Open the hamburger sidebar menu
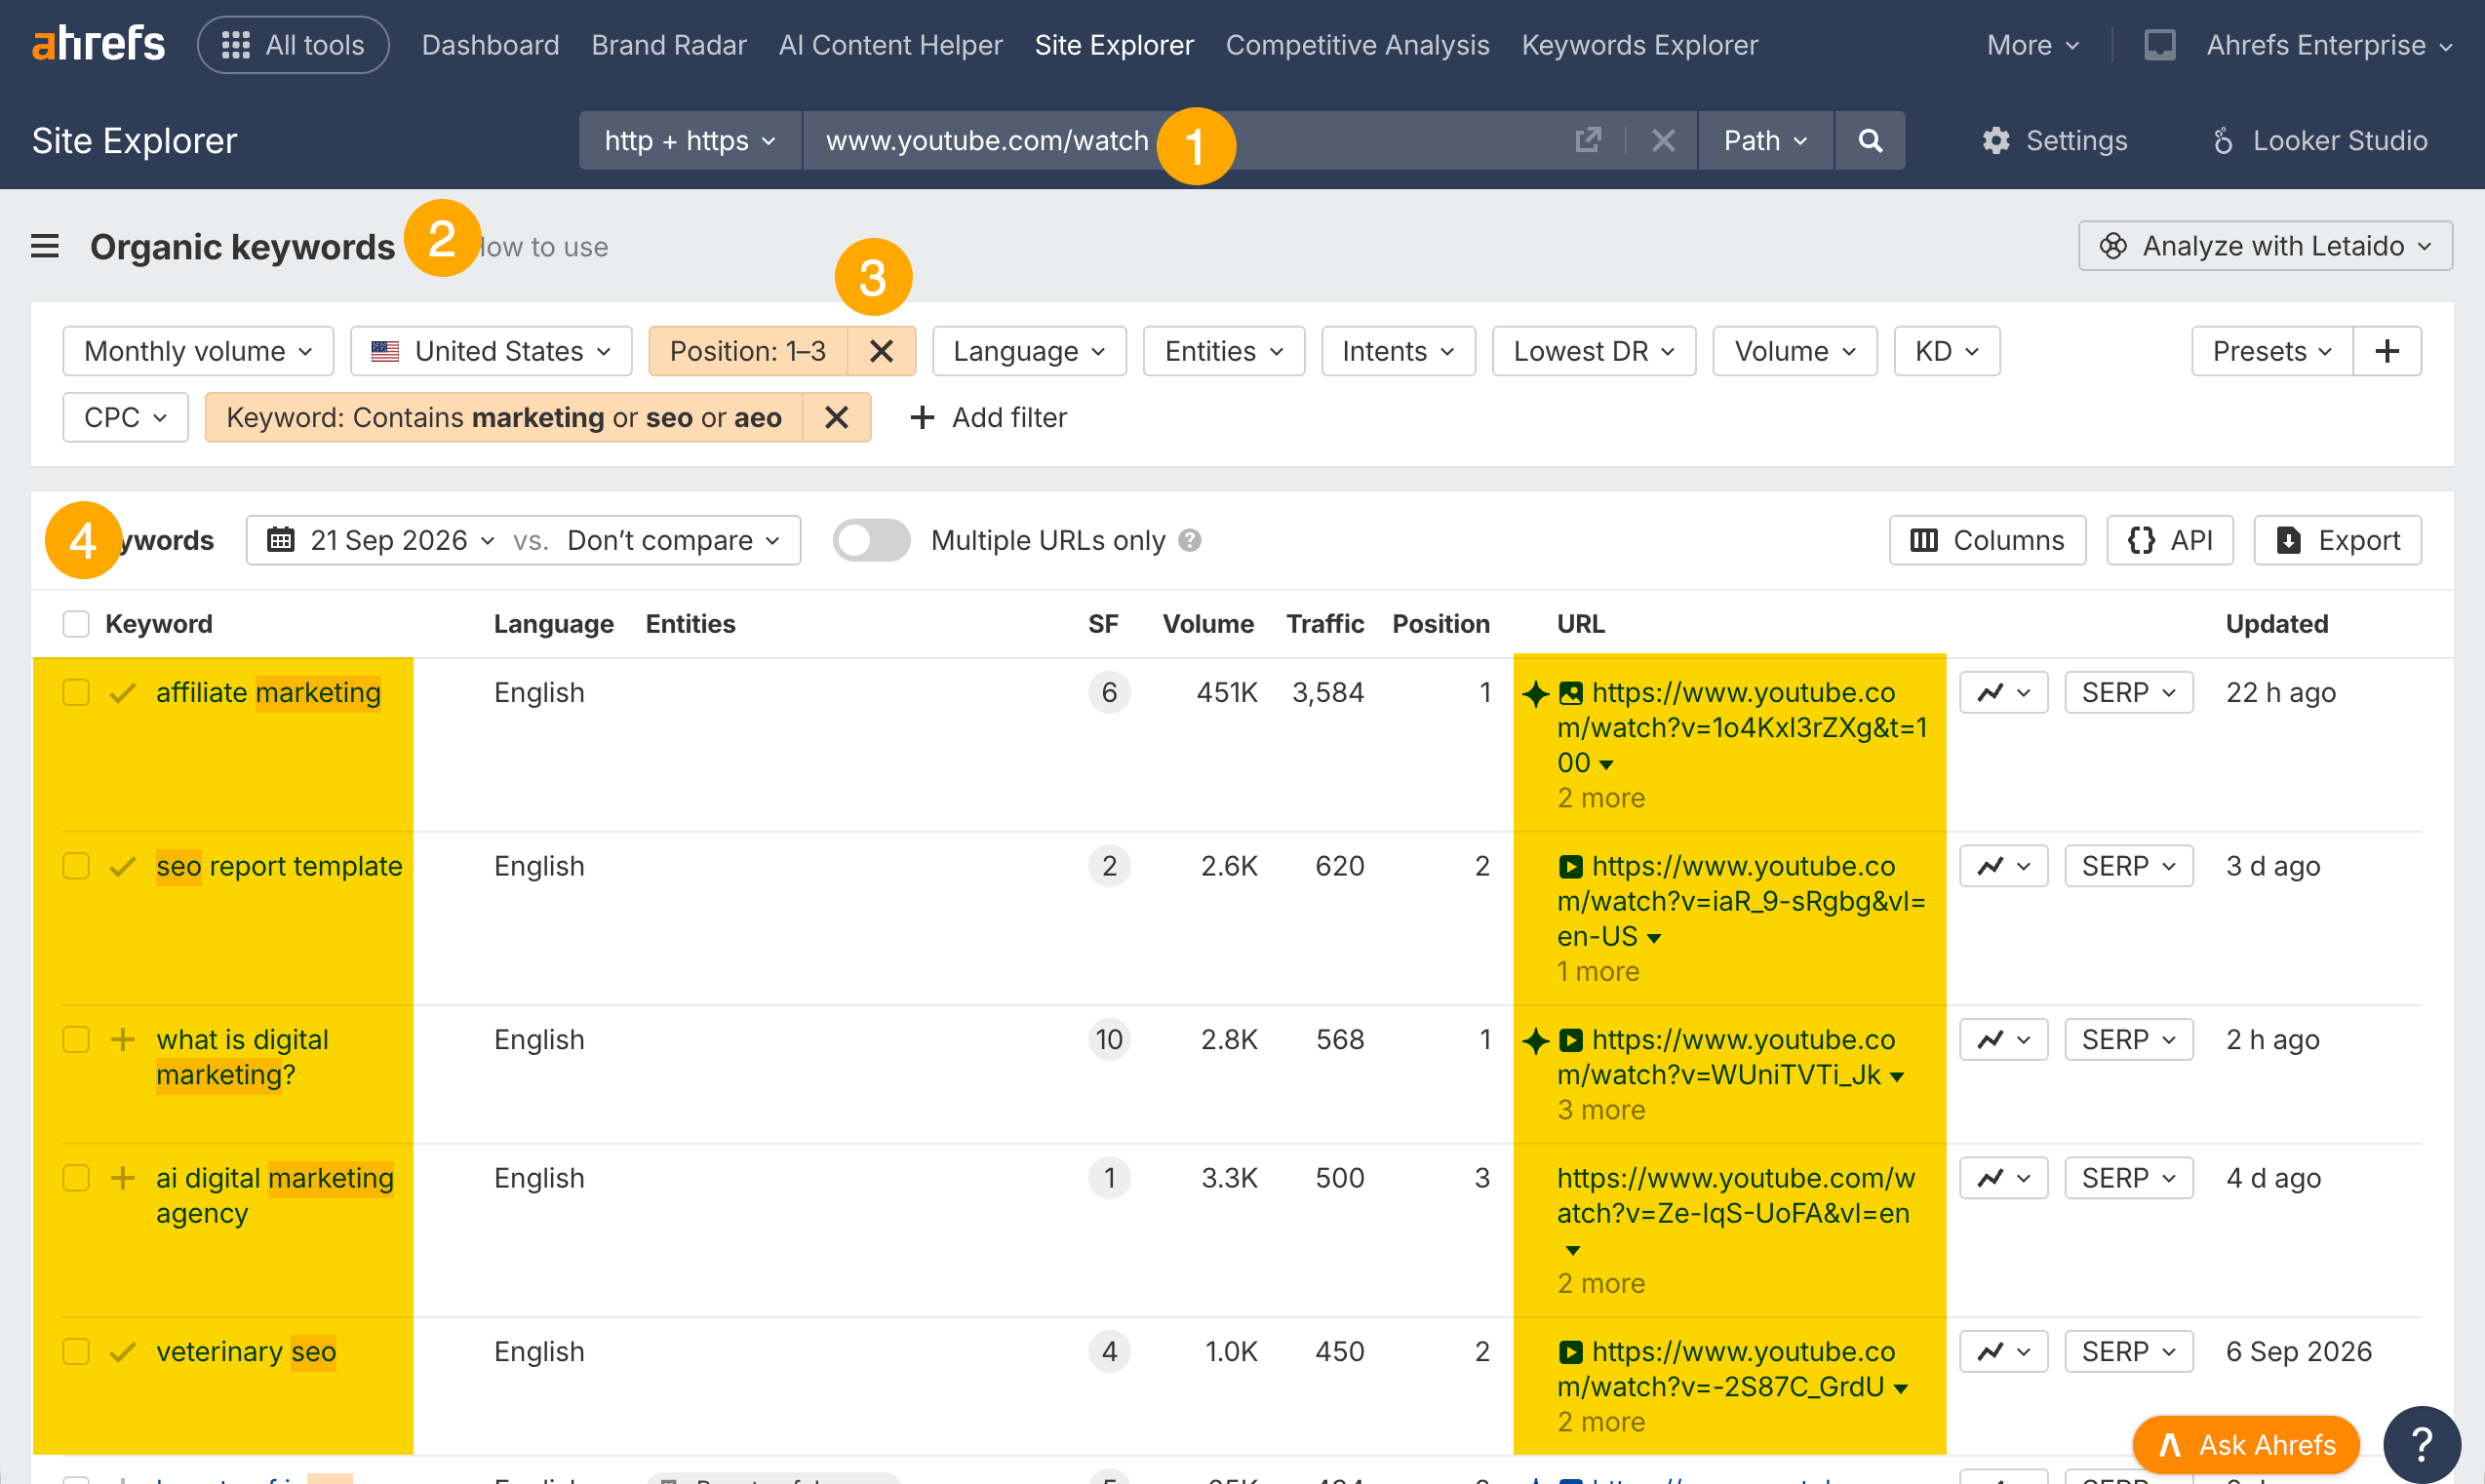Image resolution: width=2485 pixels, height=1484 pixels. [x=45, y=246]
